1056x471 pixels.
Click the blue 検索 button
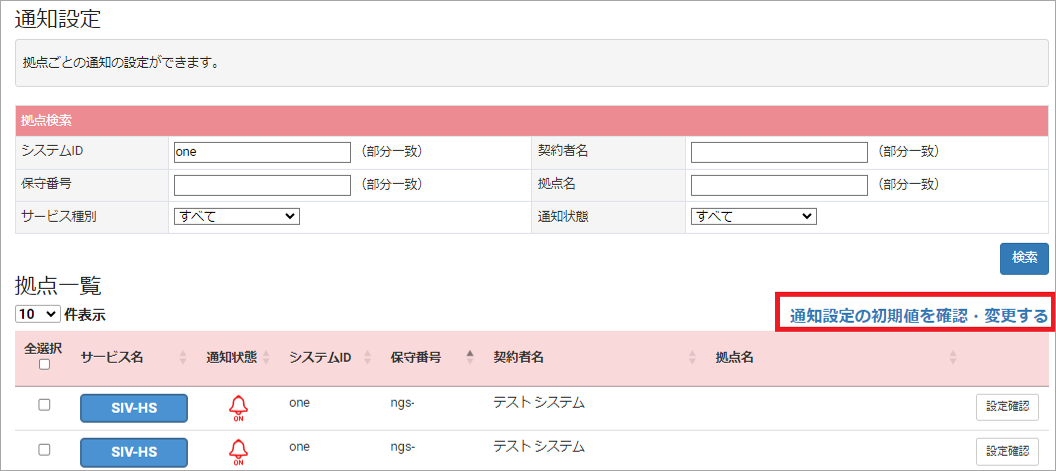pyautogui.click(x=1024, y=259)
